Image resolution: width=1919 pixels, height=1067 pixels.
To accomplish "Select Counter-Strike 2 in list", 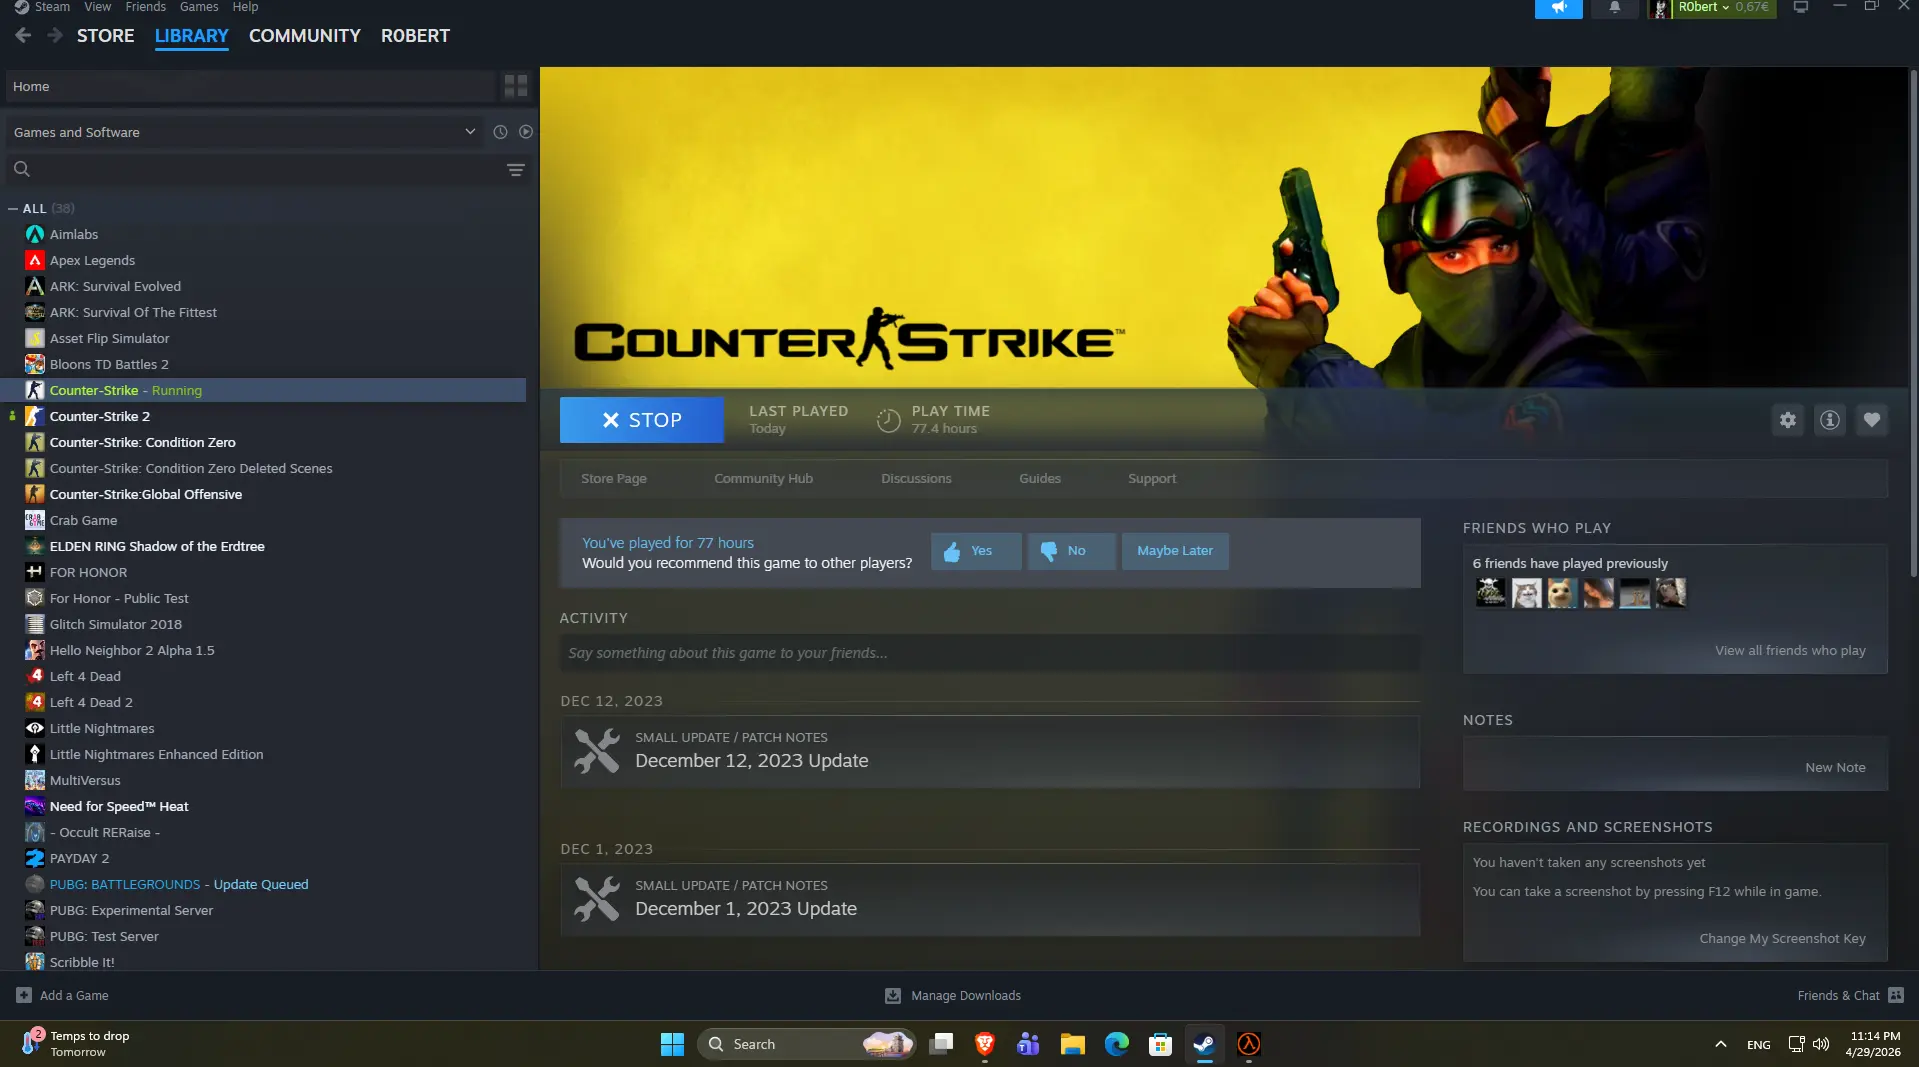I will pyautogui.click(x=100, y=417).
